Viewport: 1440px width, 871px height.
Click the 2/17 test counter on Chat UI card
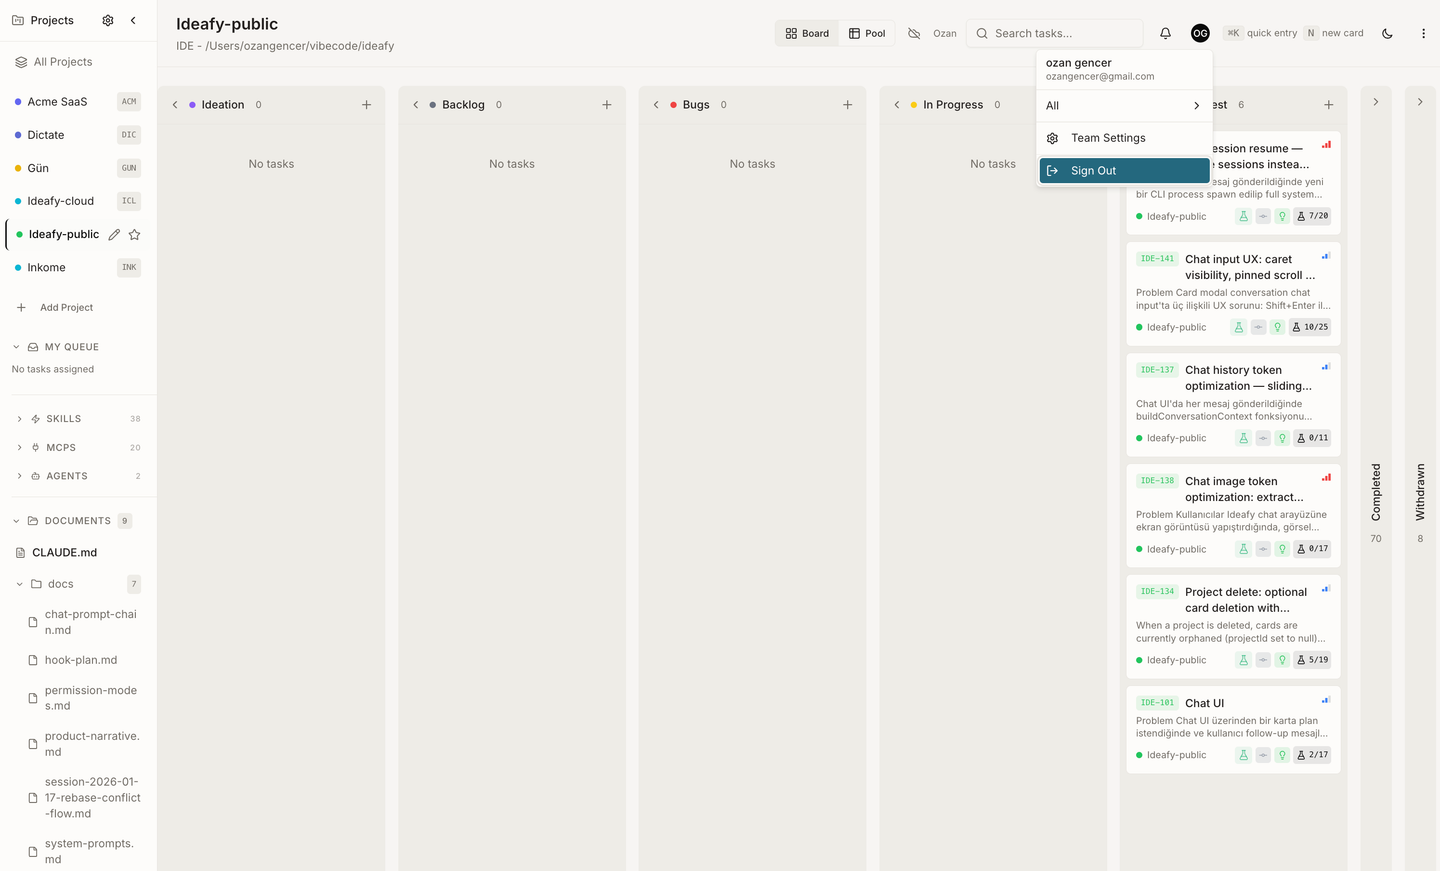click(x=1313, y=755)
